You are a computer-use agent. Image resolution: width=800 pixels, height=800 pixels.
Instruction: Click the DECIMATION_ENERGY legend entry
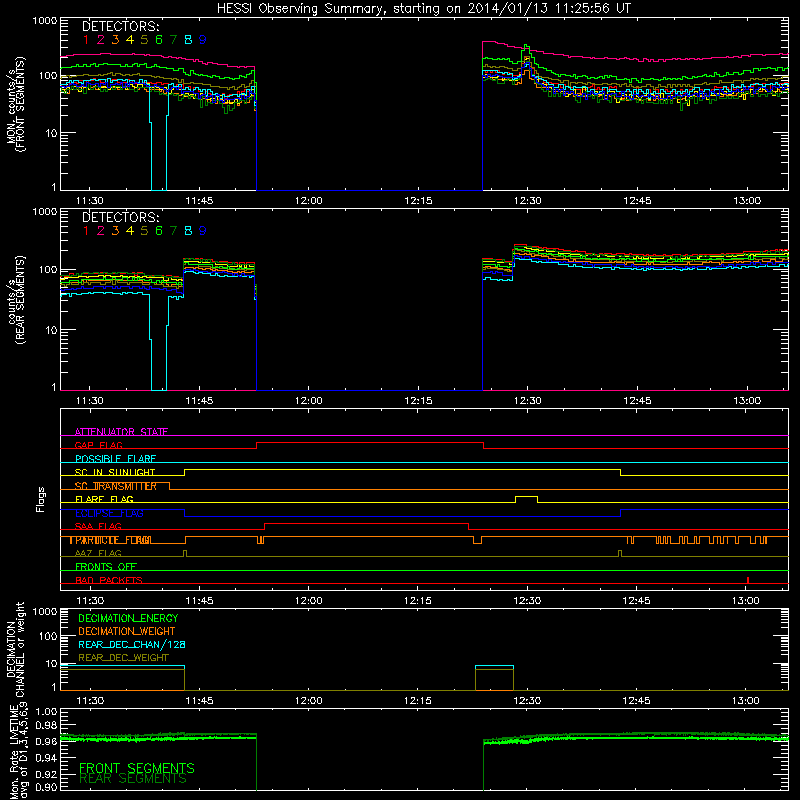pyautogui.click(x=128, y=618)
